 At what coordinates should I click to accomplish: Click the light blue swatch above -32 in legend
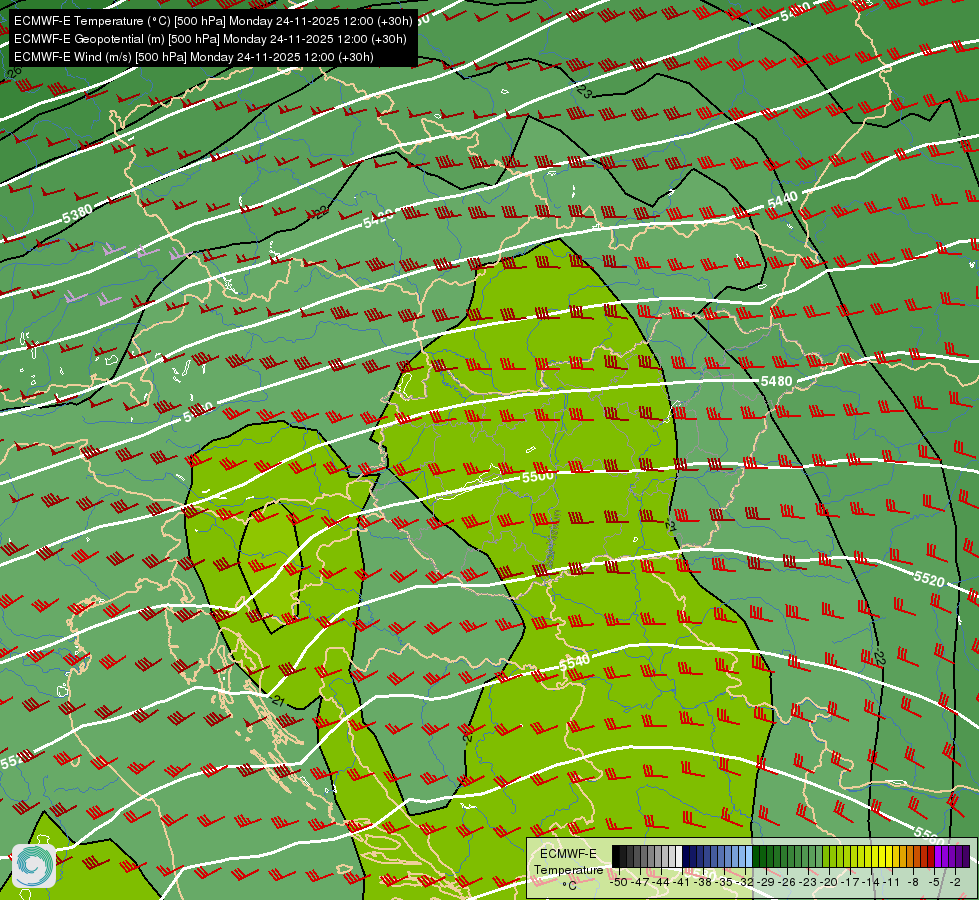click(749, 856)
